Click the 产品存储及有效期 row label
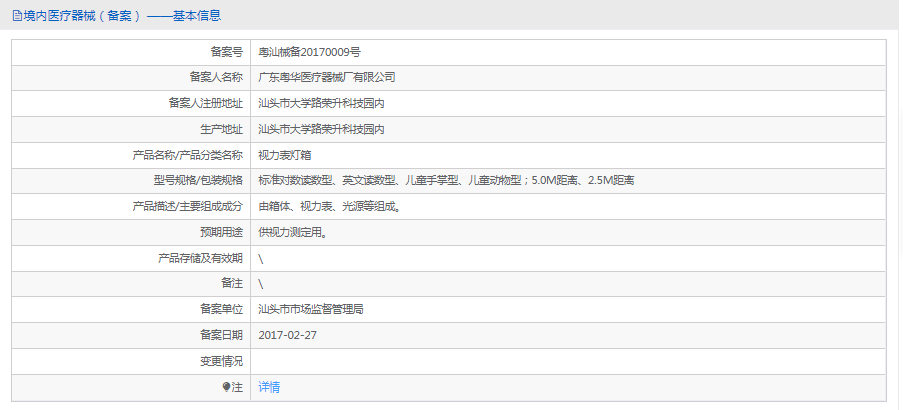 pos(200,258)
